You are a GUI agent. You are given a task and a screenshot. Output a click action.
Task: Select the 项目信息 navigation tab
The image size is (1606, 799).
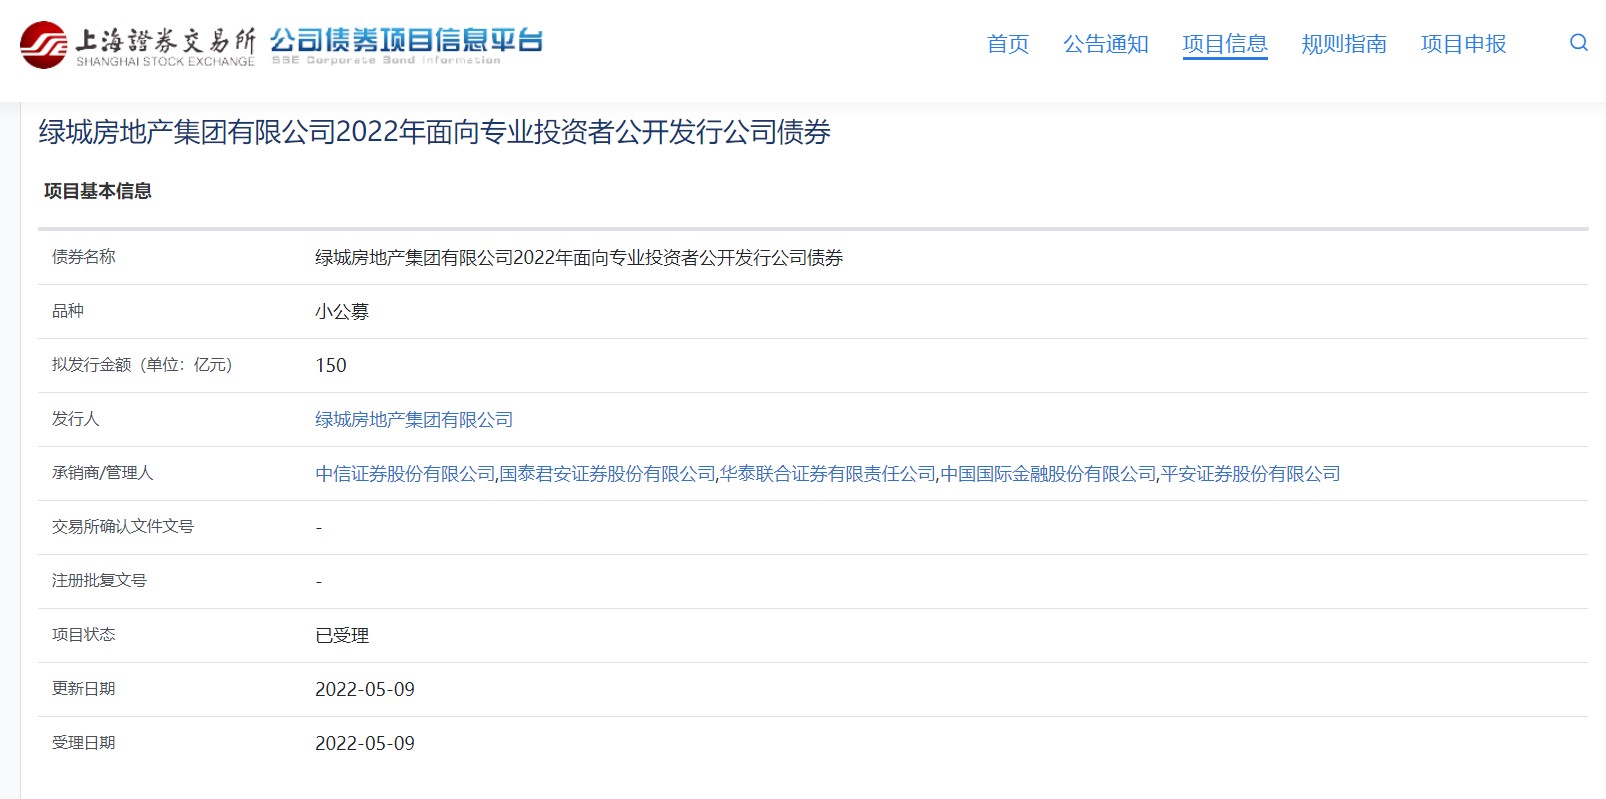1224,44
